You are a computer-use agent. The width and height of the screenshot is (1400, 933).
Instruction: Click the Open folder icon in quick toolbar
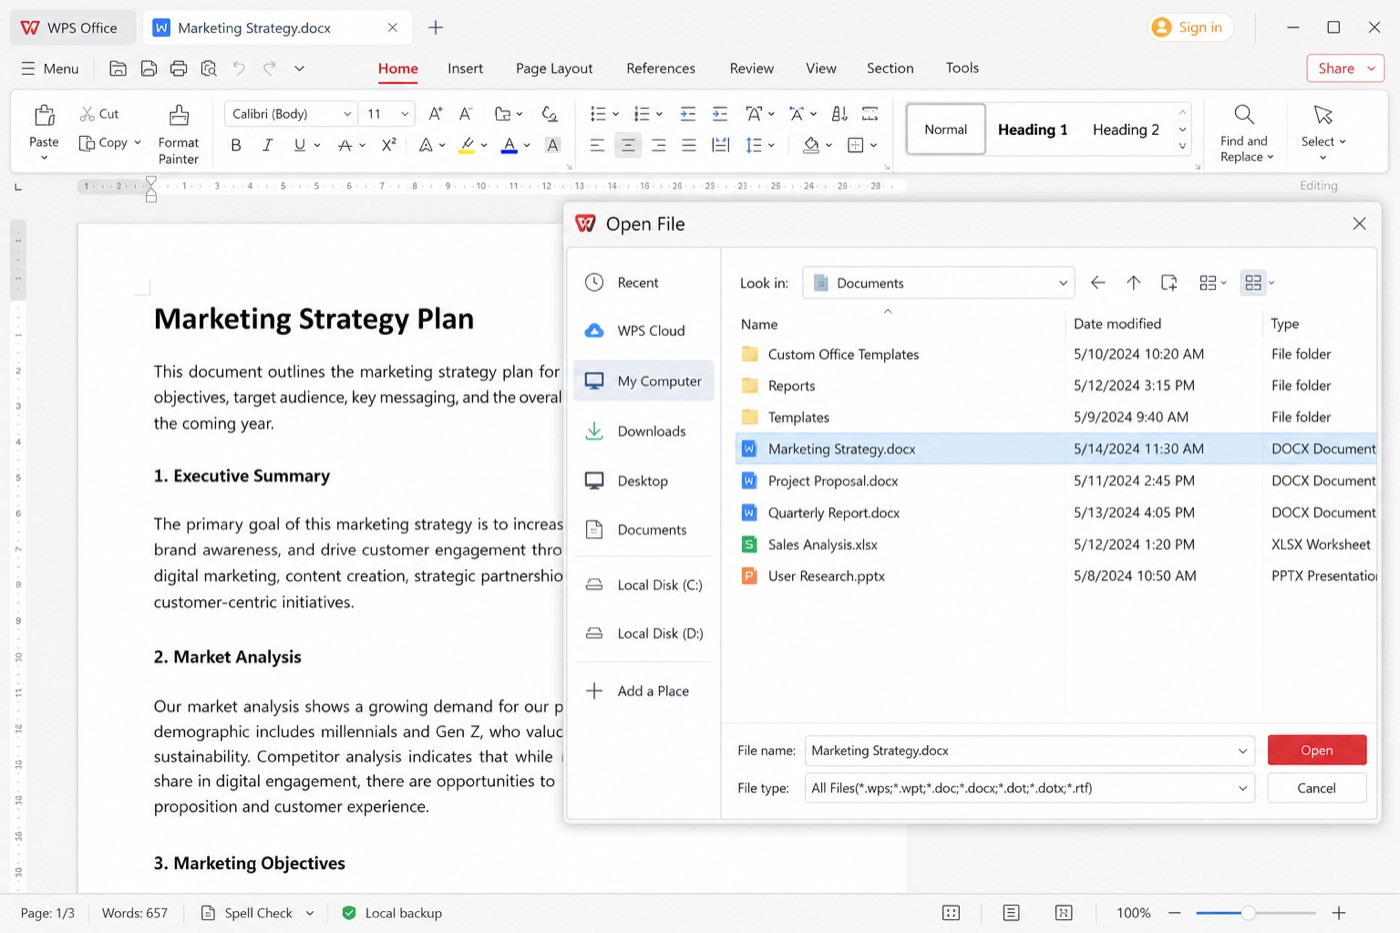(x=118, y=68)
